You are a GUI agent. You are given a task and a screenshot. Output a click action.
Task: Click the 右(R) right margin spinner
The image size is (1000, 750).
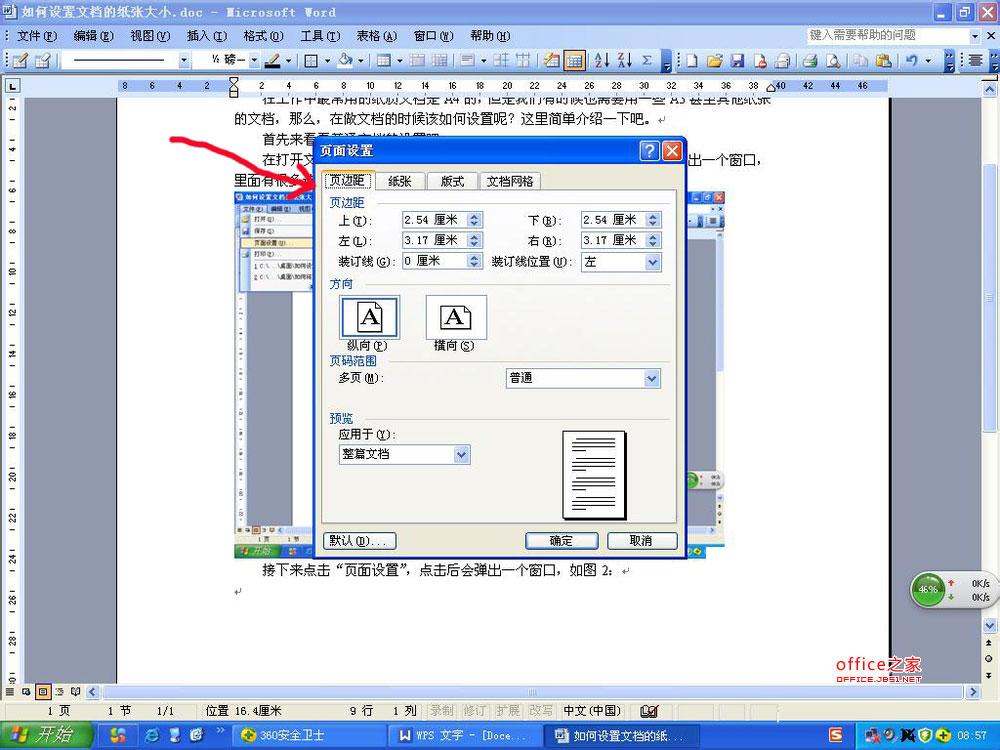pos(652,240)
